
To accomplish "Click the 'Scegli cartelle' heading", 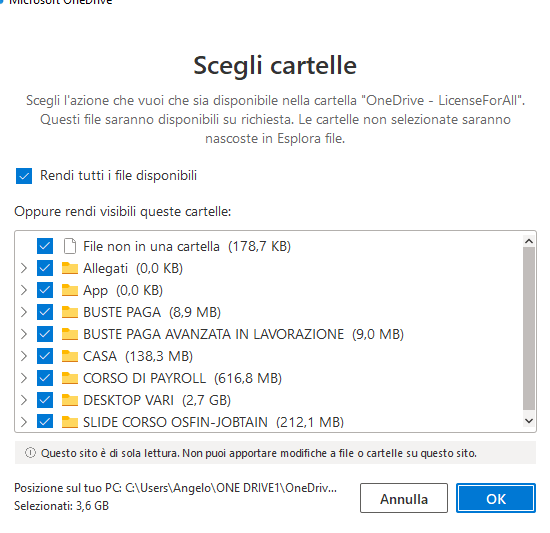I will click(275, 66).
